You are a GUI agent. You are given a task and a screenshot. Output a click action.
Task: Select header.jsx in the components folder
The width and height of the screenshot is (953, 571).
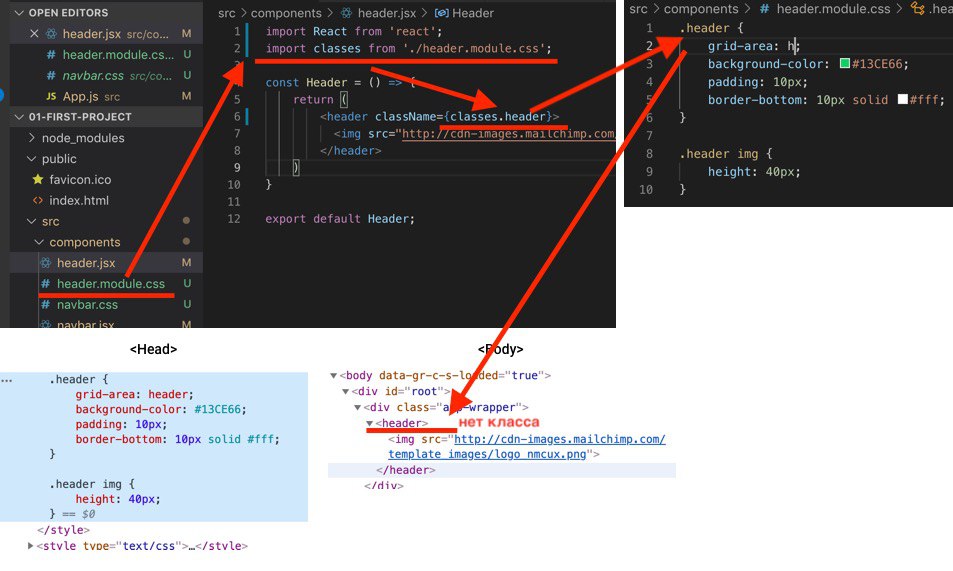click(86, 263)
